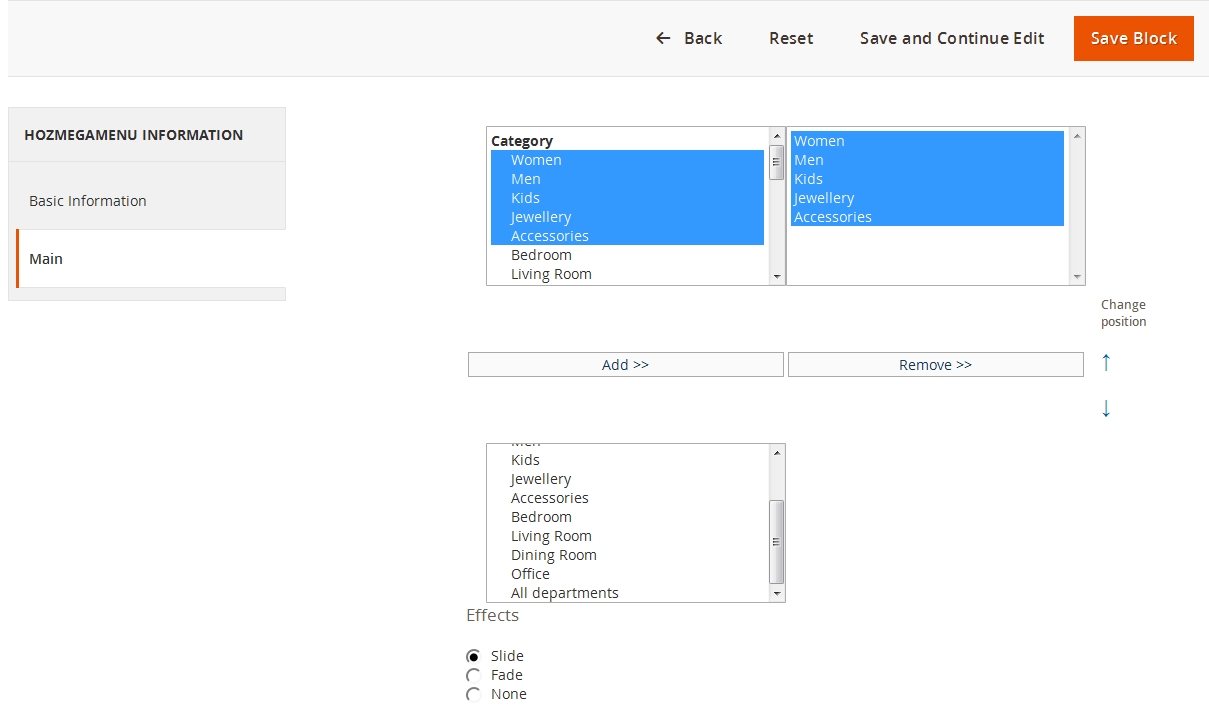
Task: Select Living Room in the Category list
Action: point(551,273)
